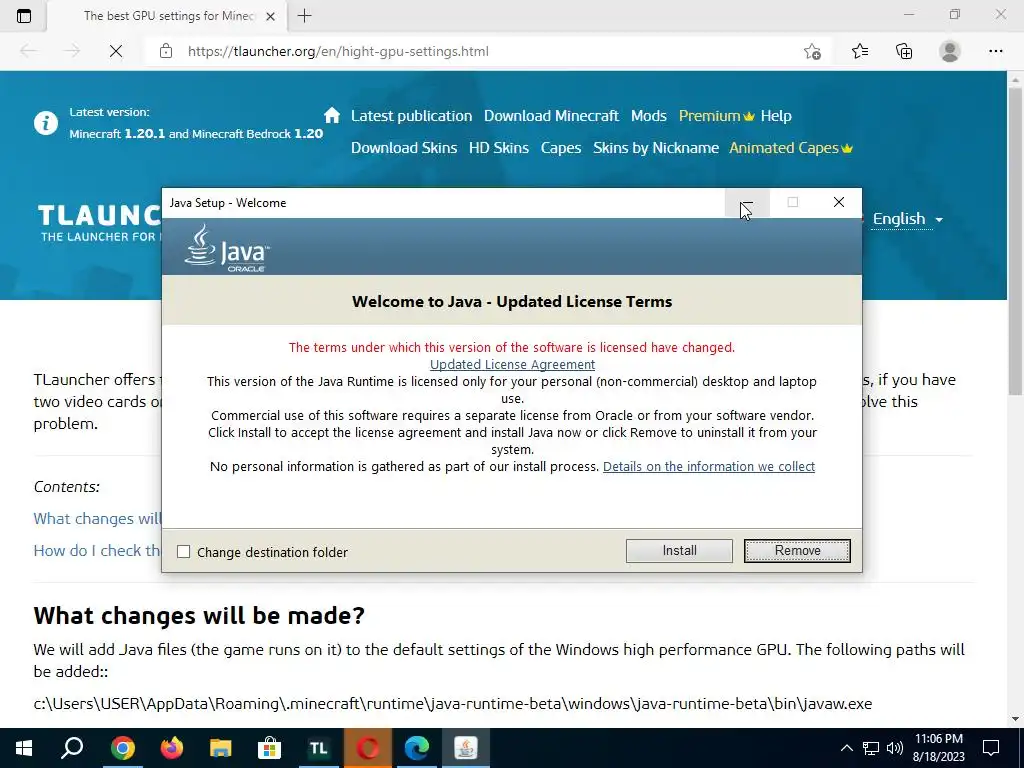Open the Windows Start menu
Screen dimensions: 1024x768
pos(24,748)
